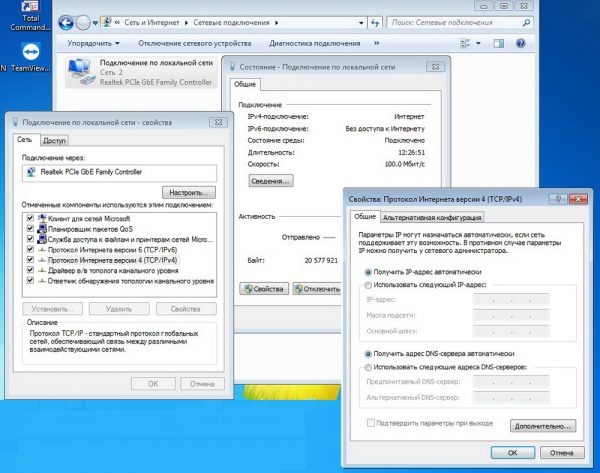Select Общие tab in Состояние window
This screenshot has height=473, width=600.
(245, 84)
